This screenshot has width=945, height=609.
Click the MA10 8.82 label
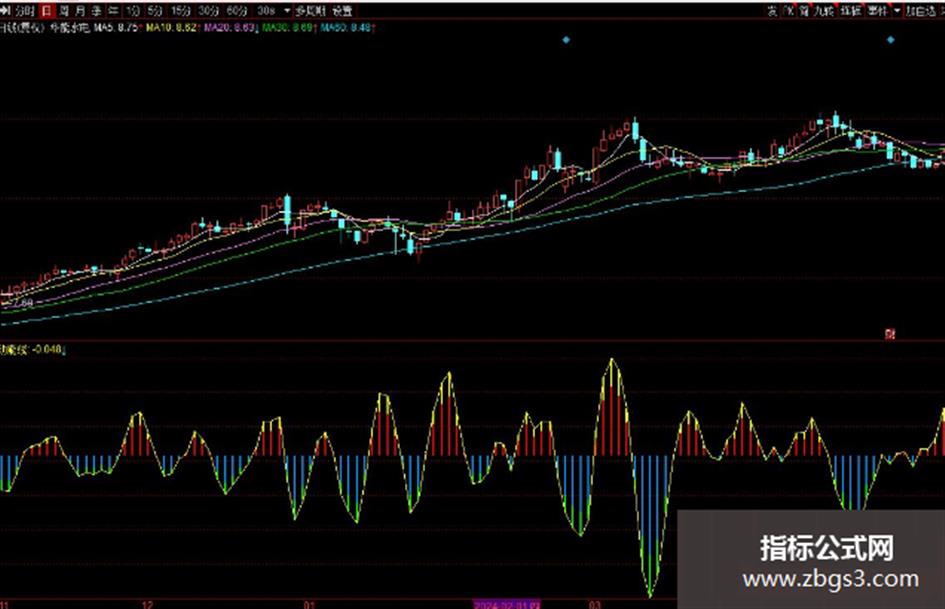172,28
